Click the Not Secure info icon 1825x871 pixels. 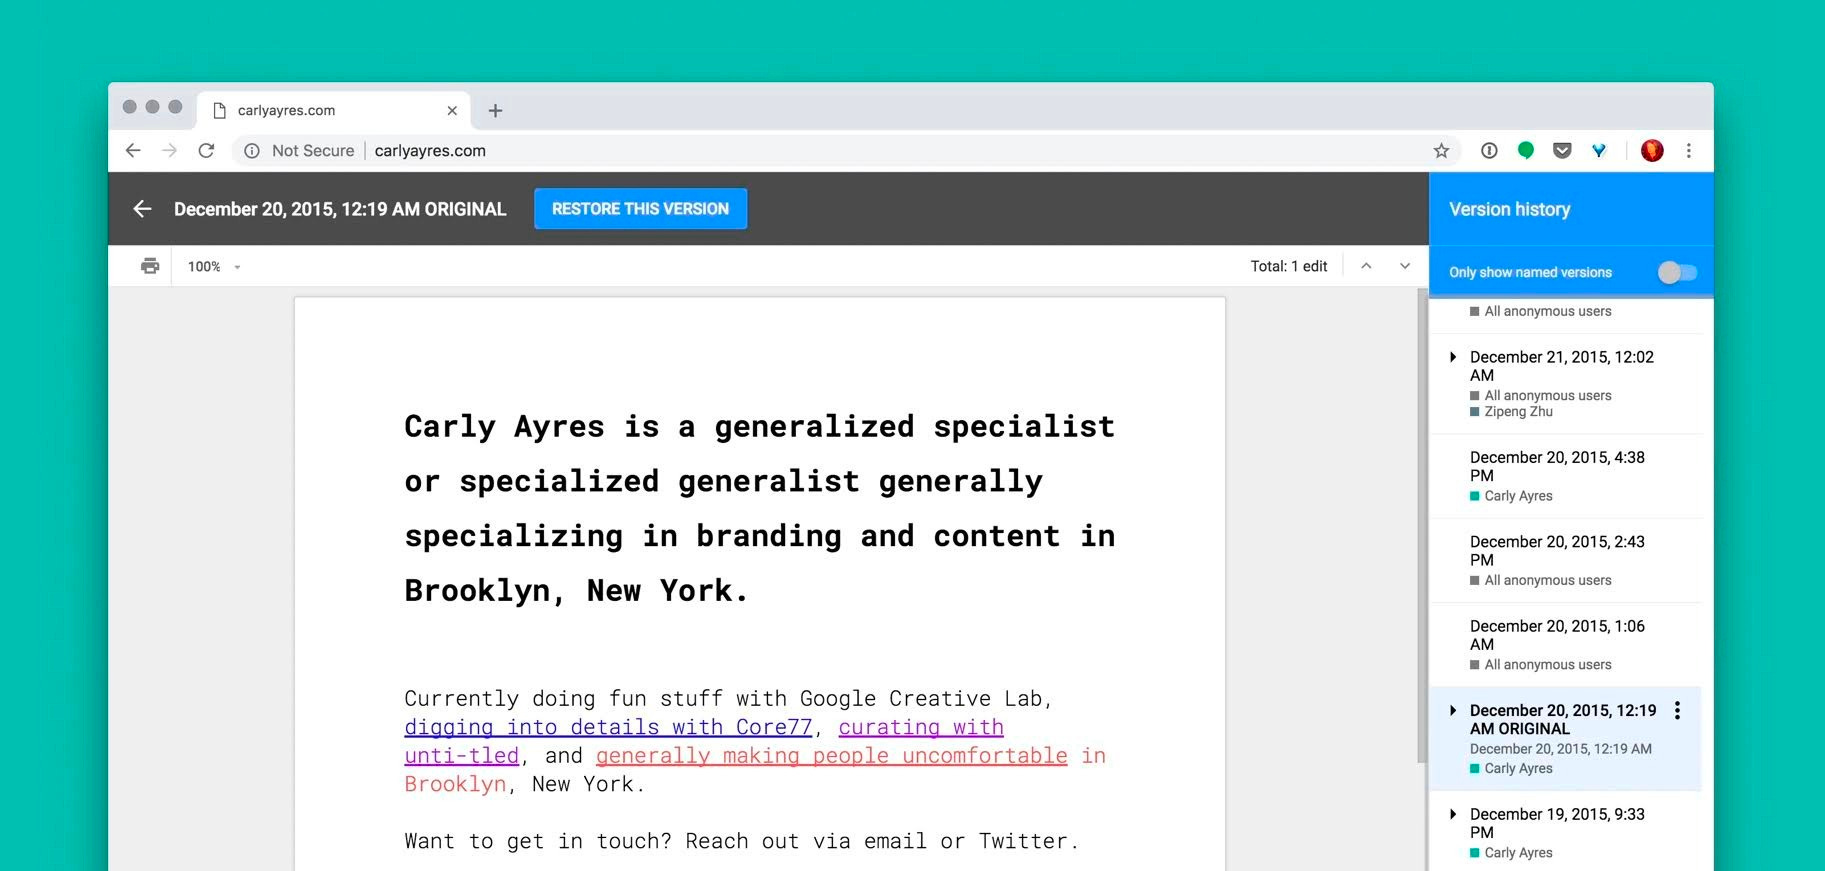point(252,151)
